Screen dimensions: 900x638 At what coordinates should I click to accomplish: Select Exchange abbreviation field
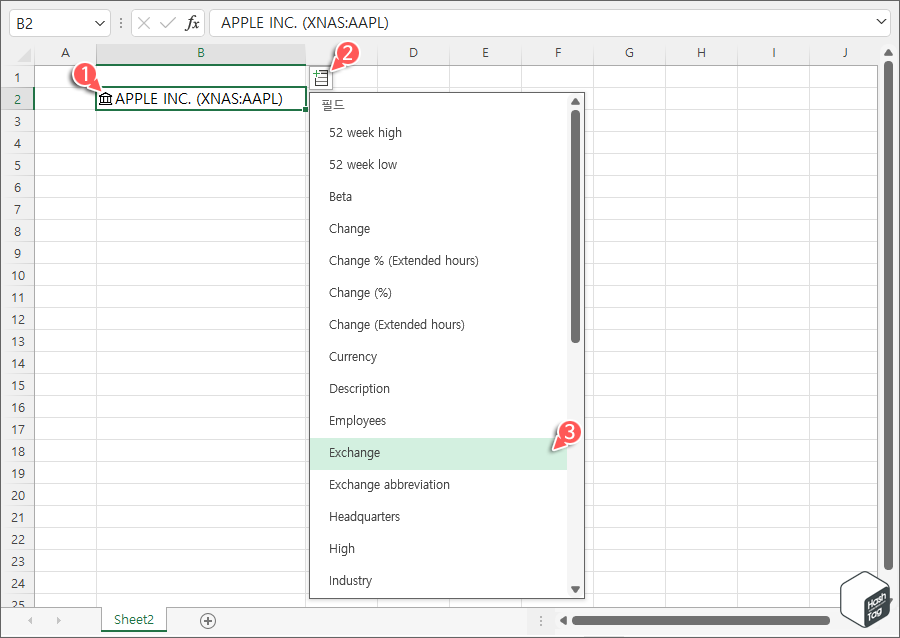pos(439,485)
